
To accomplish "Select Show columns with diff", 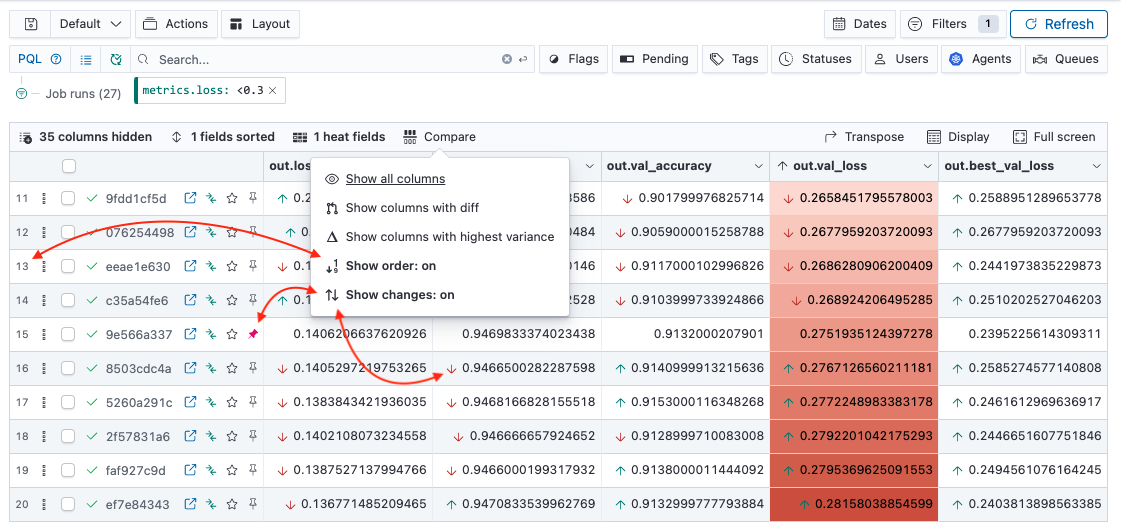I will (x=412, y=208).
